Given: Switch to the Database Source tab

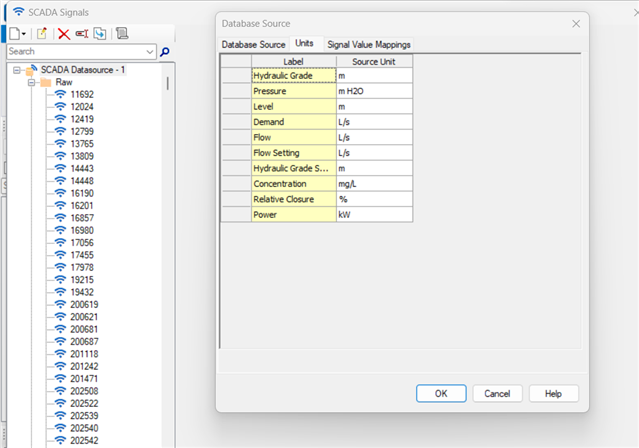Looking at the screenshot, I should (x=253, y=45).
